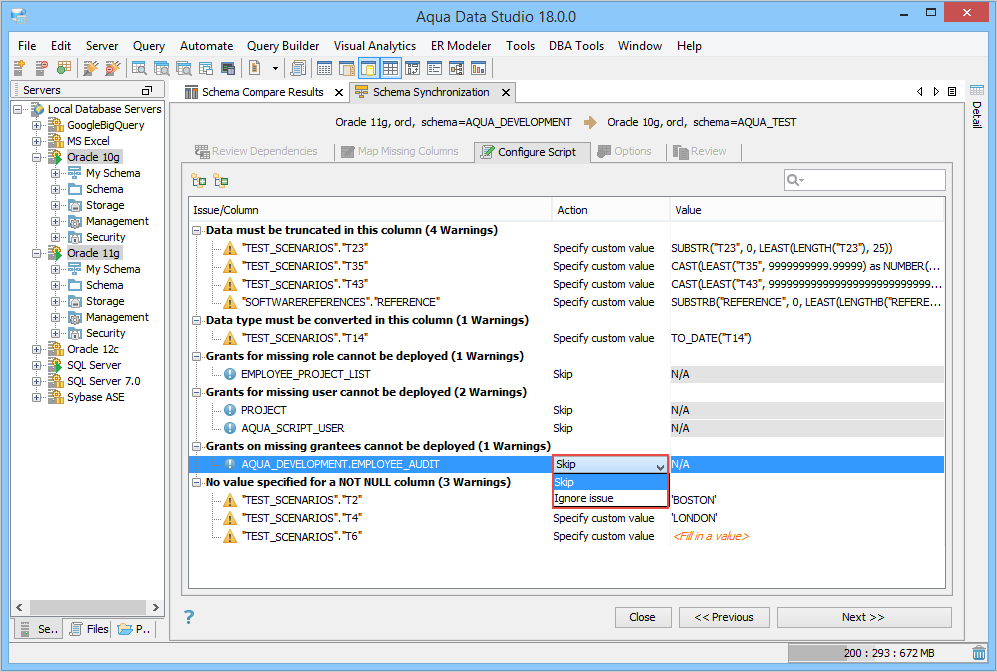The image size is (997, 672).
Task: Open the Query menu
Action: (149, 46)
